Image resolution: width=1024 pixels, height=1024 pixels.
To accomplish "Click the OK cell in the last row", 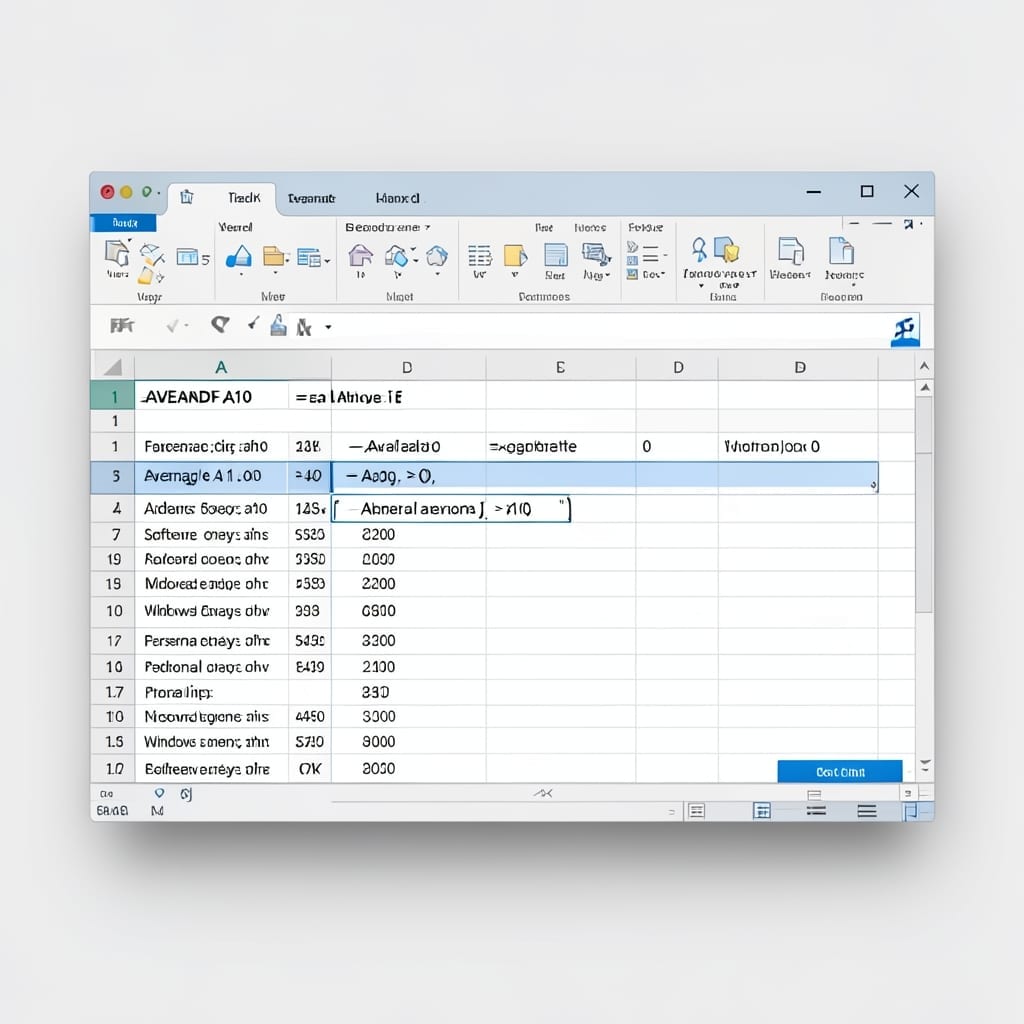I will [x=310, y=769].
